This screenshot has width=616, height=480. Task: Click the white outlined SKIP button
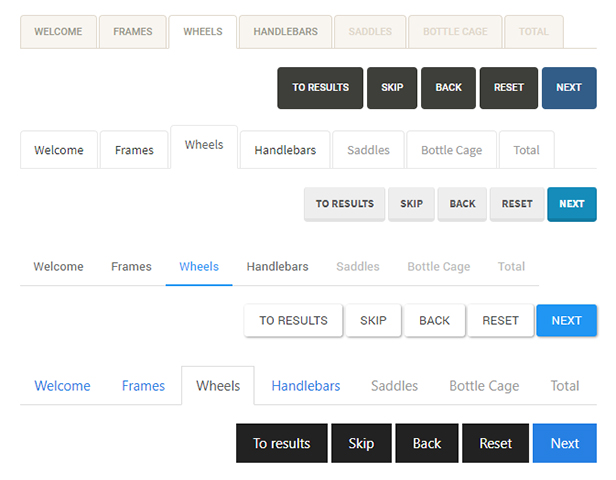pos(373,321)
